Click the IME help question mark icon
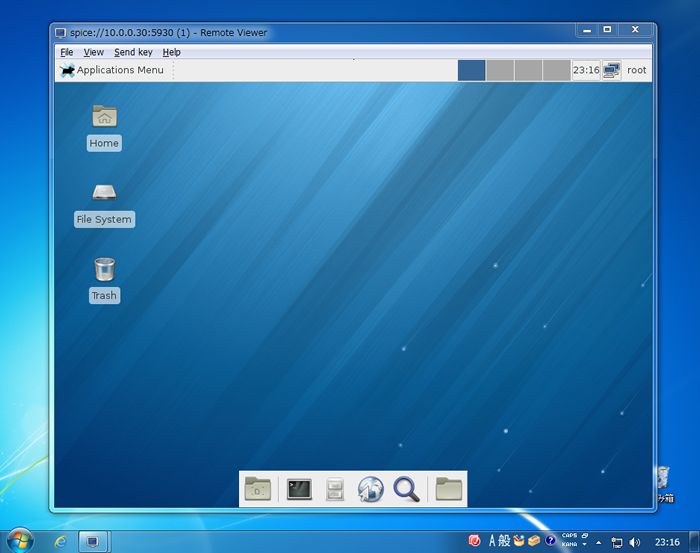Viewport: 700px width, 553px height. pos(550,541)
